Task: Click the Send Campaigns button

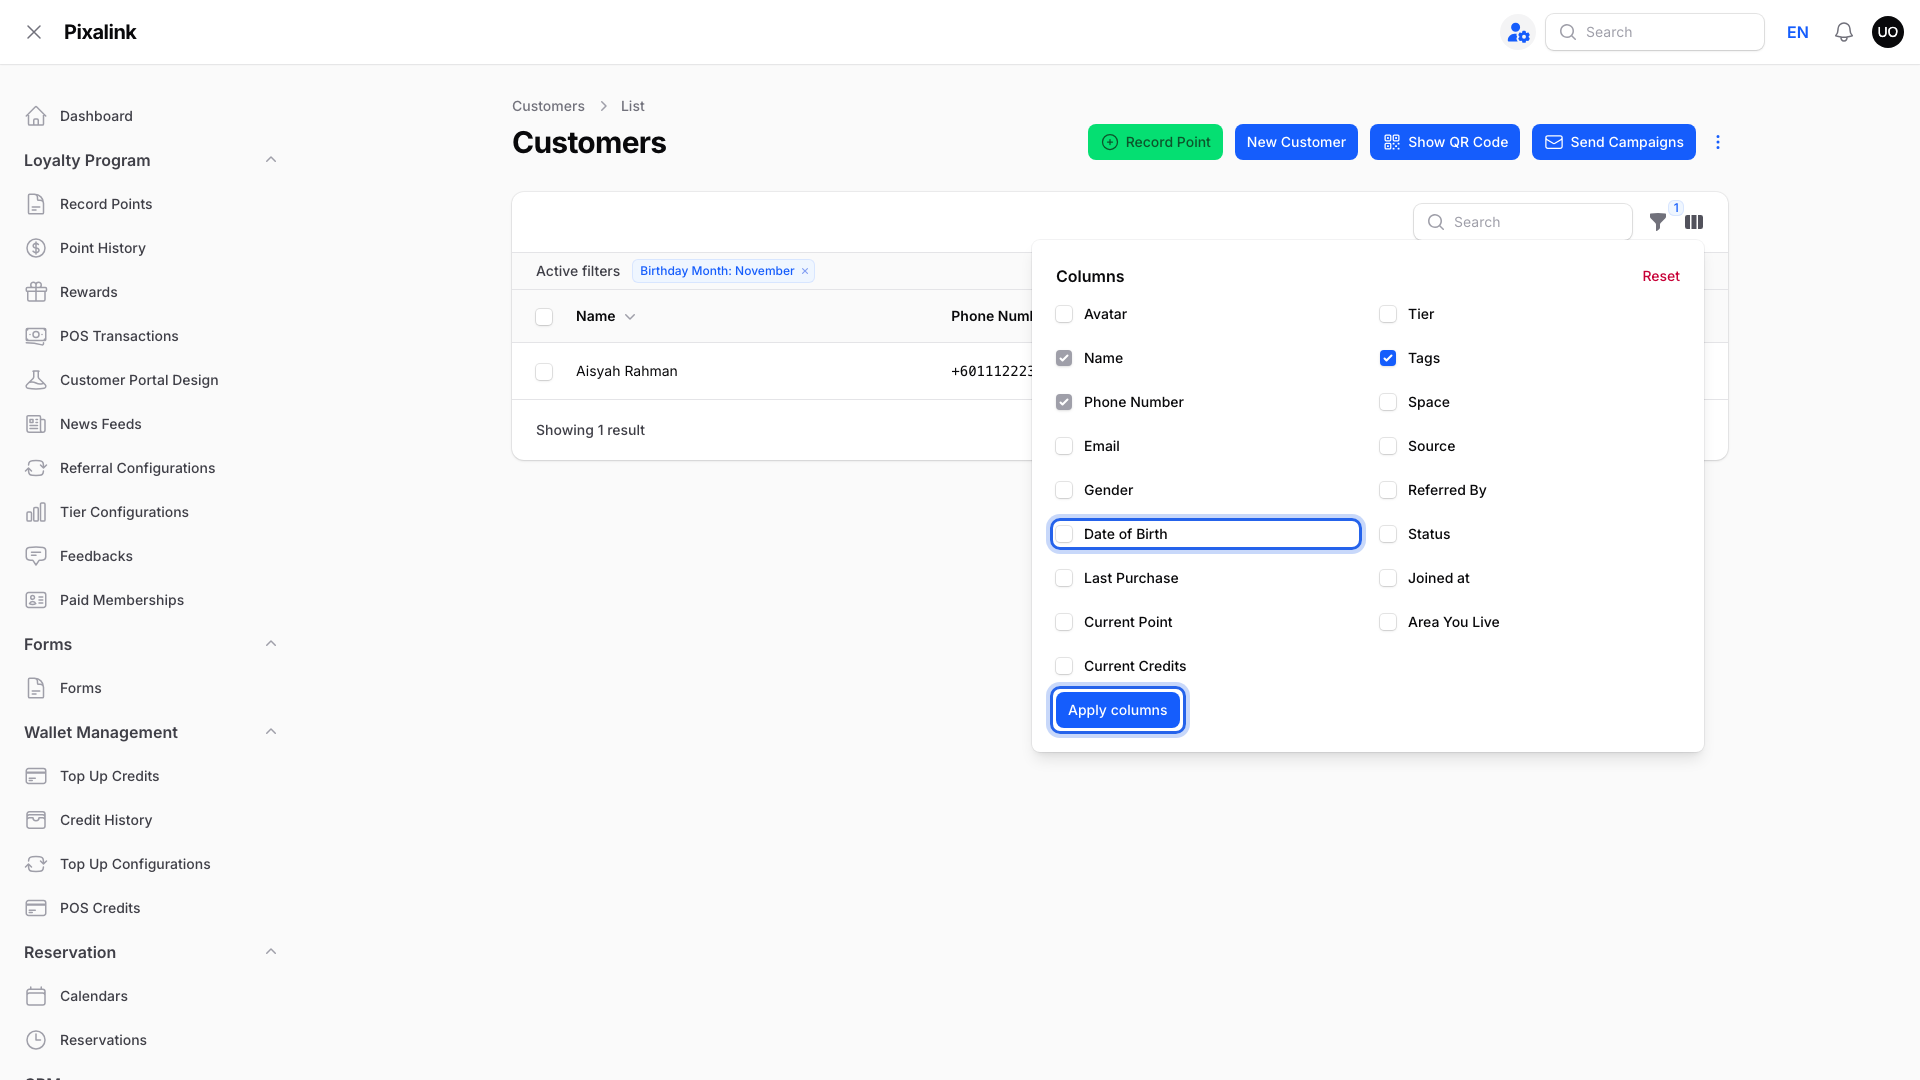Action: 1614,142
